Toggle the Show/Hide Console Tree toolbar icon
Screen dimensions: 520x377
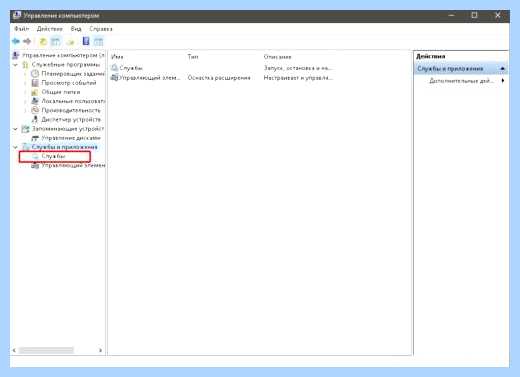(x=55, y=41)
